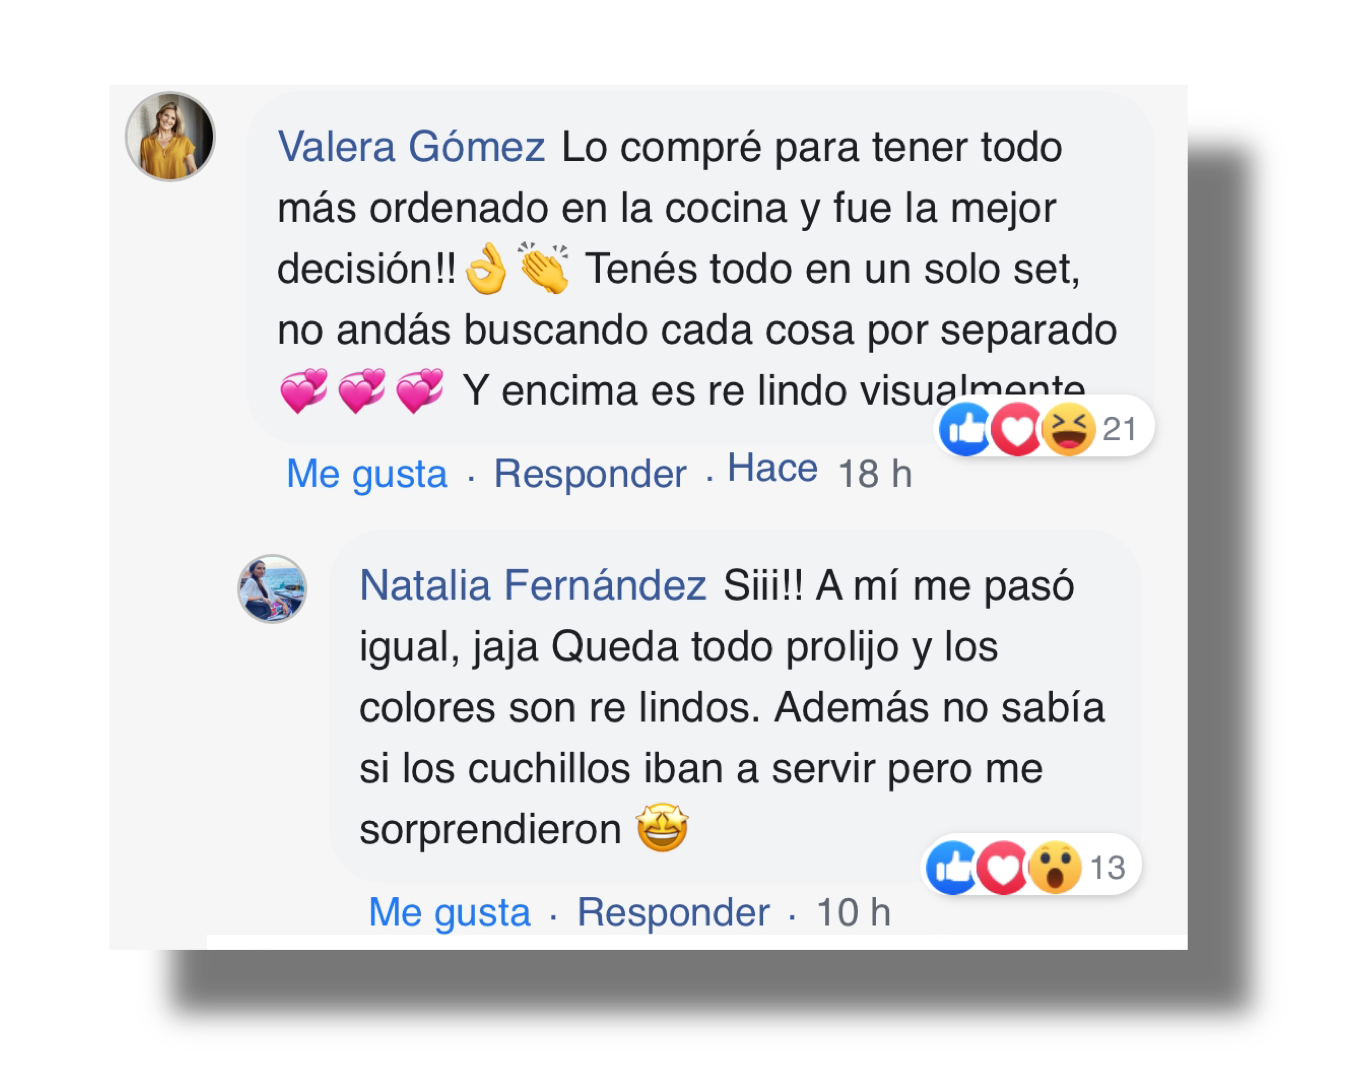
Task: Open Valera Gómez's profile picture
Action: tap(170, 137)
